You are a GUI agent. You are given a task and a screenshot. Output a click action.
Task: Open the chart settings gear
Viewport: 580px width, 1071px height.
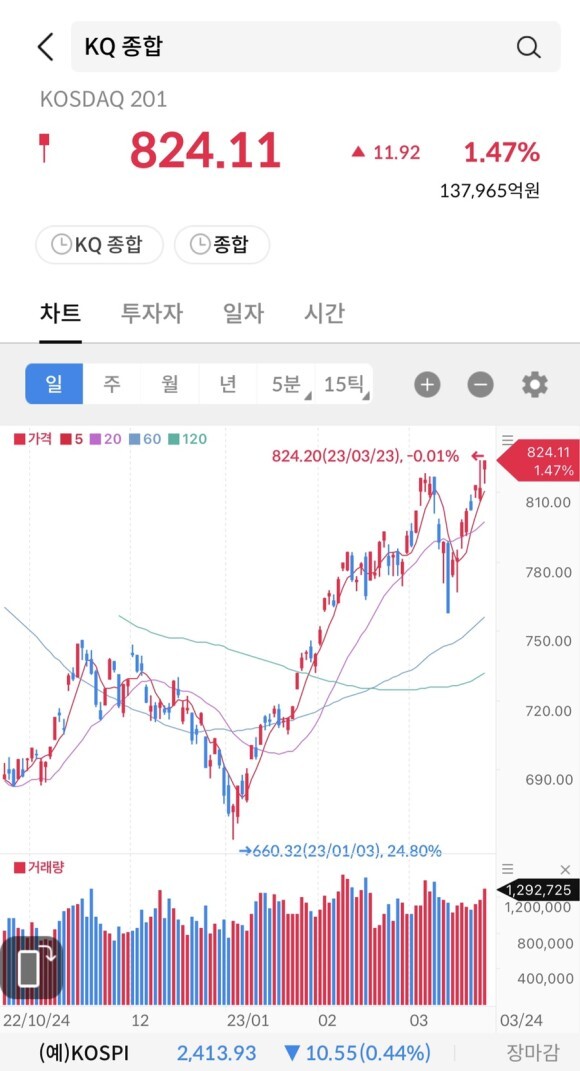[x=535, y=383]
